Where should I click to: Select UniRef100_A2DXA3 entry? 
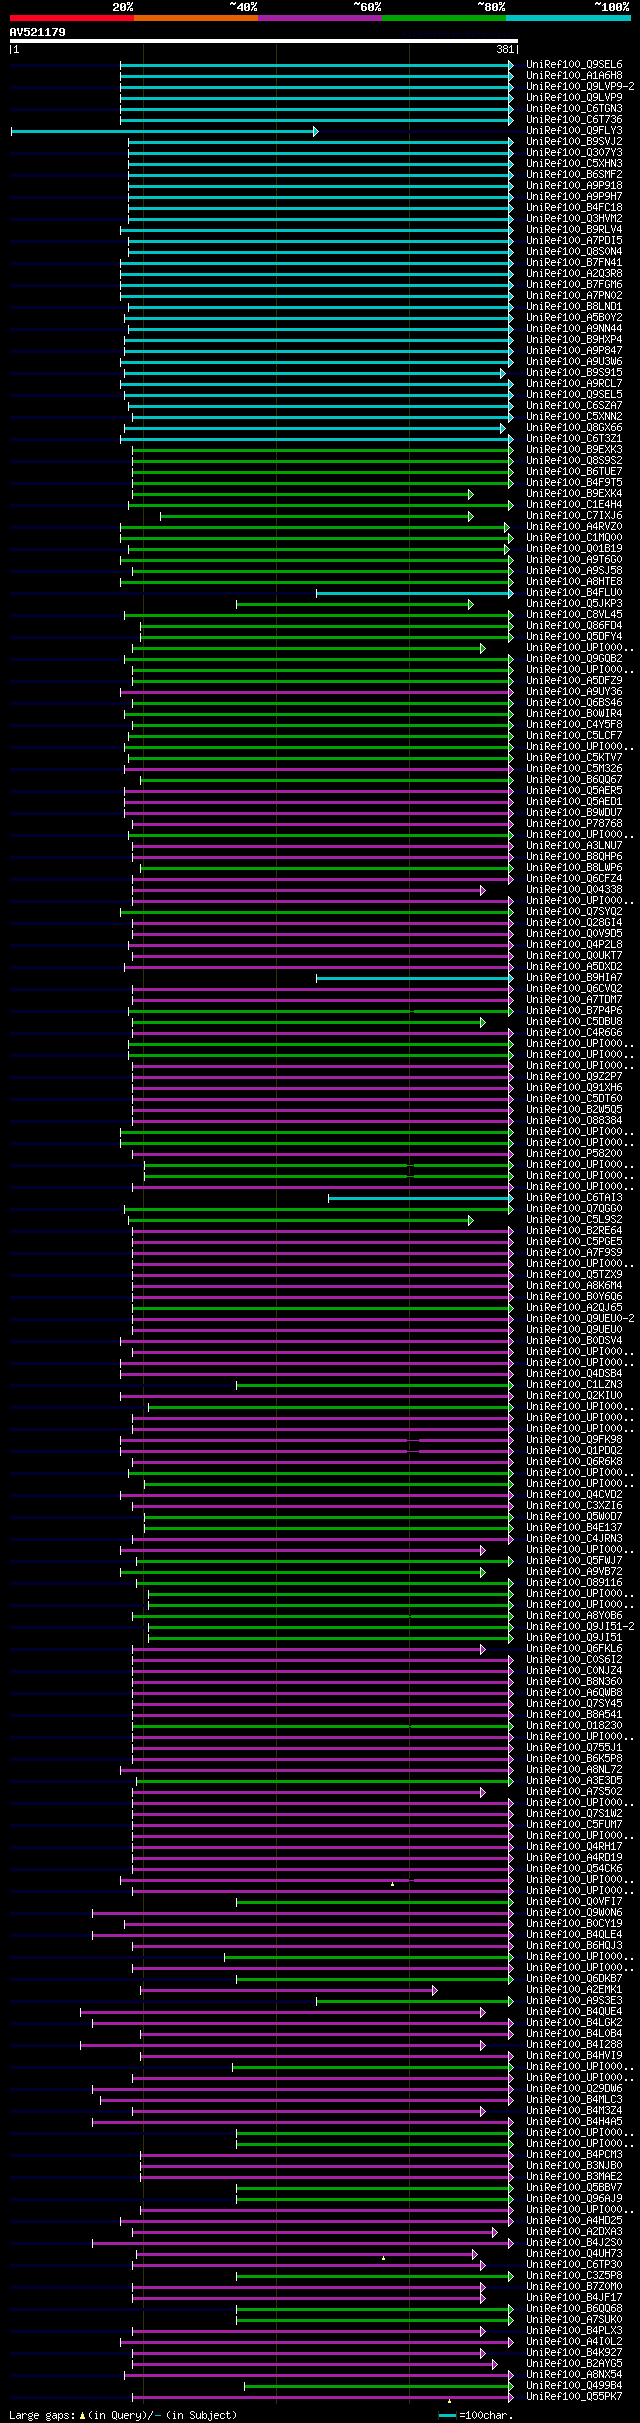pyautogui.click(x=574, y=2232)
